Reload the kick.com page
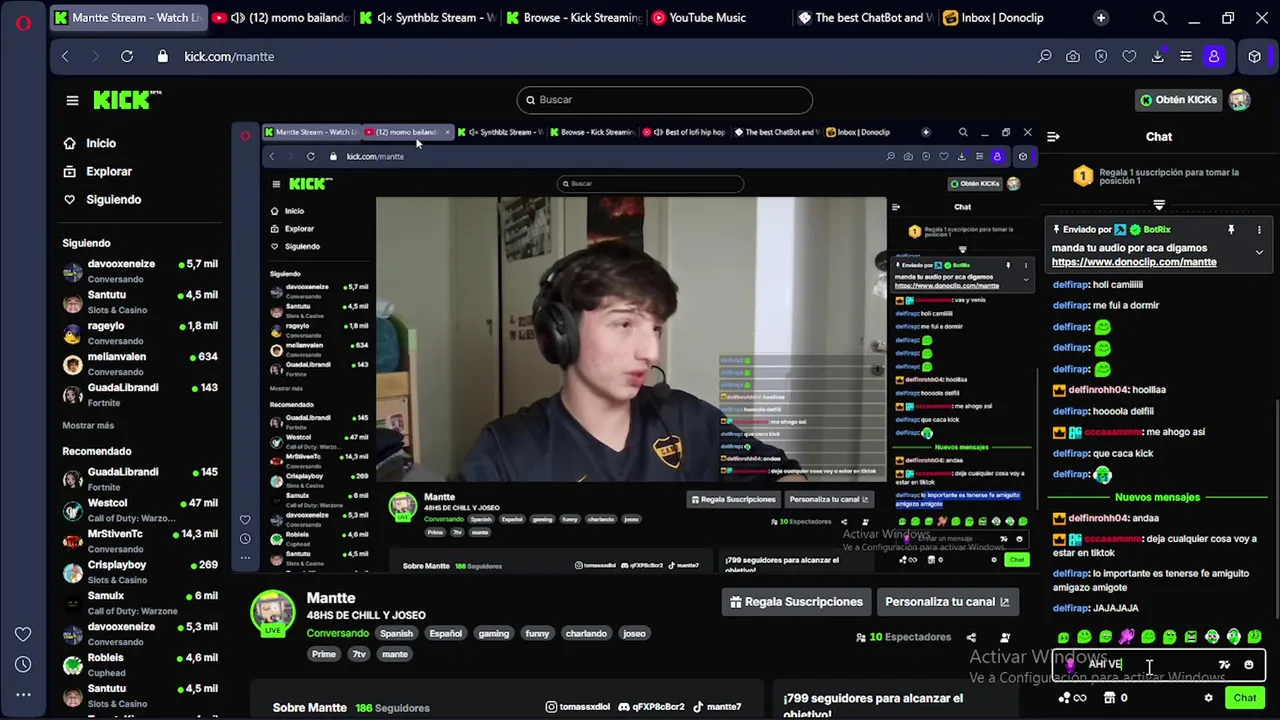1280x720 pixels. [x=127, y=57]
